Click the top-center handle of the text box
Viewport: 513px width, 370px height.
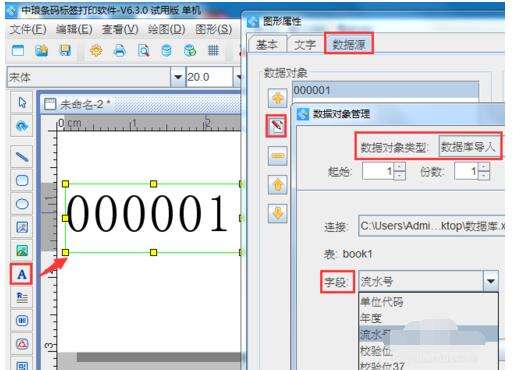pyautogui.click(x=153, y=184)
